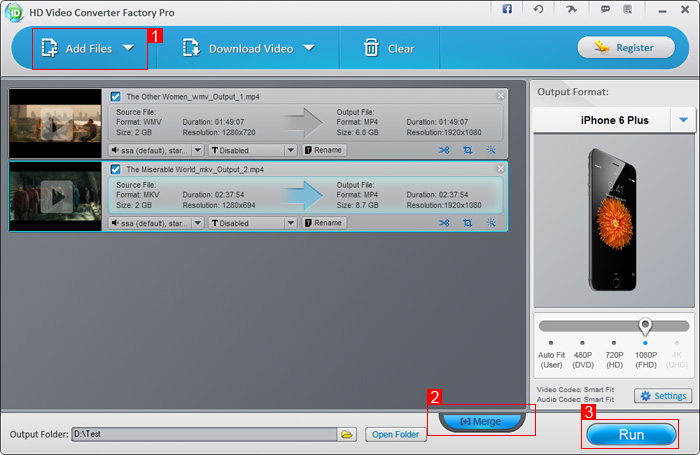
Task: Open the feedback chat bubble icon
Action: (x=605, y=9)
